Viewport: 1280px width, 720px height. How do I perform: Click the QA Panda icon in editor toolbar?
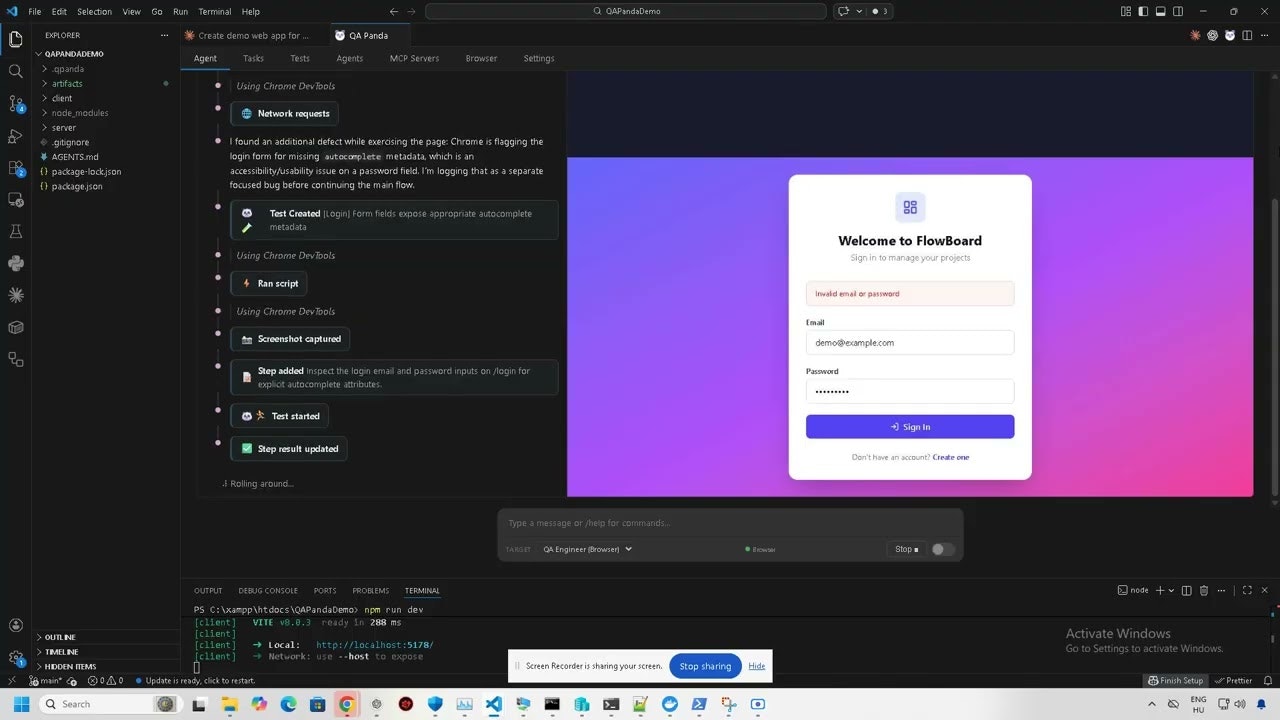tap(1229, 35)
